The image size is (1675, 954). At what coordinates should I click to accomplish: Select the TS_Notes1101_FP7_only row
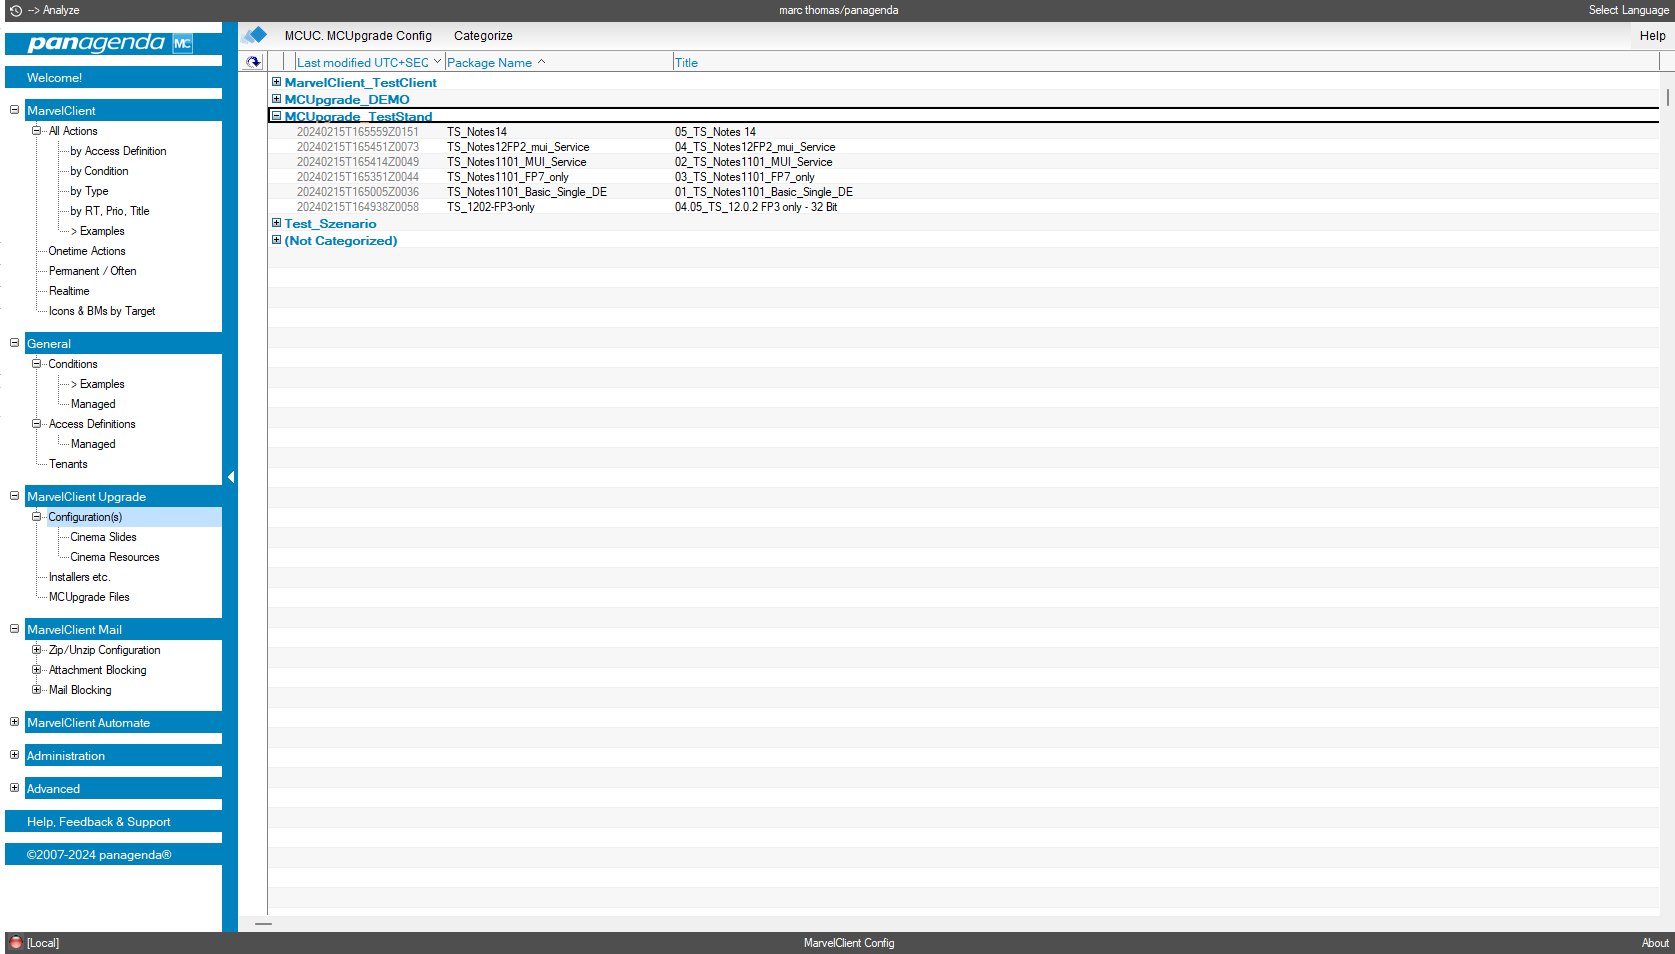964,177
